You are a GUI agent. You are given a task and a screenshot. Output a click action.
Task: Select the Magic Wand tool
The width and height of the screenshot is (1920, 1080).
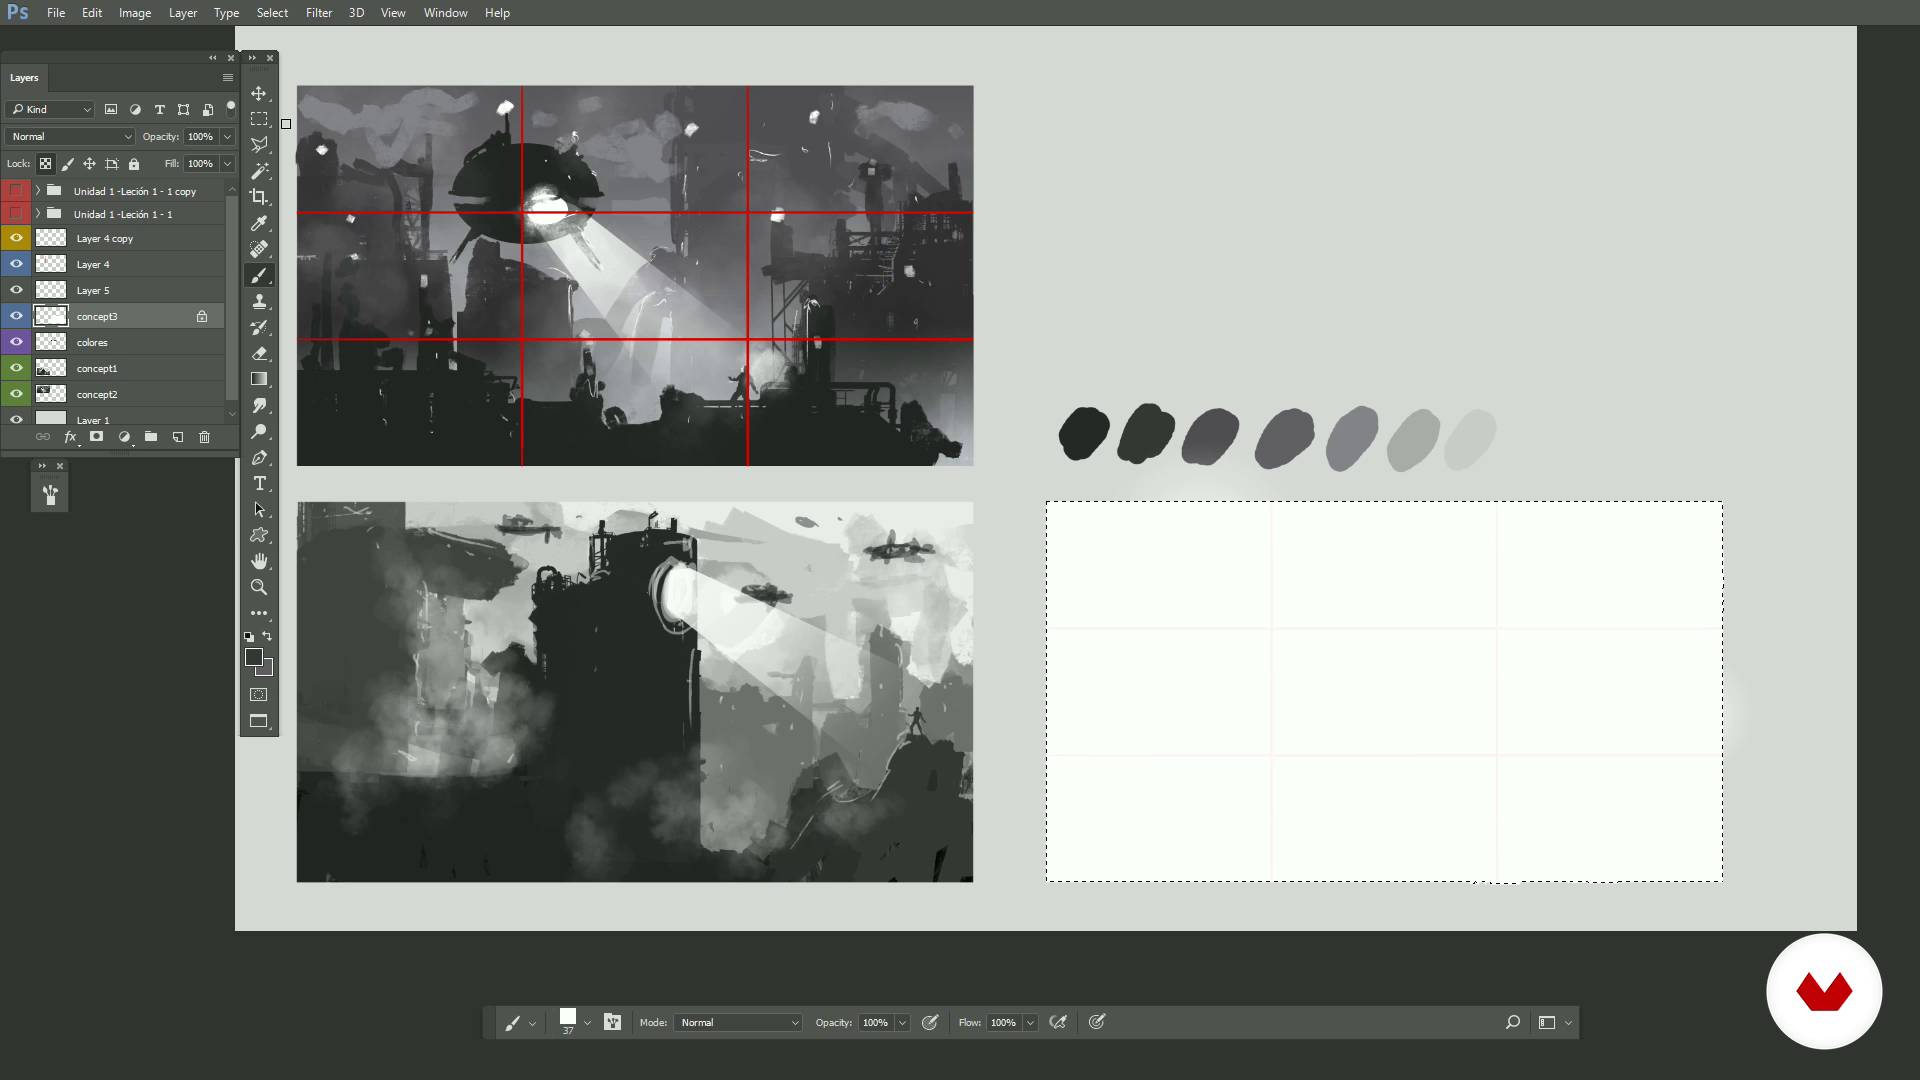[x=259, y=171]
